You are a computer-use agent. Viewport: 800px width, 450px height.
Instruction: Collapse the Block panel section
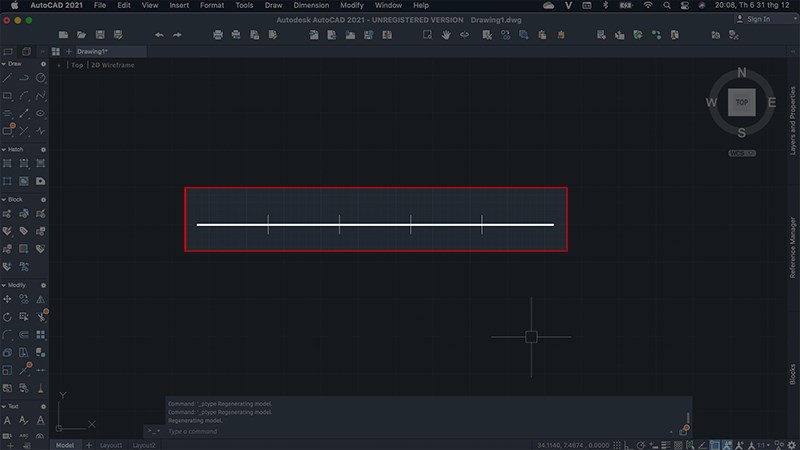point(4,199)
